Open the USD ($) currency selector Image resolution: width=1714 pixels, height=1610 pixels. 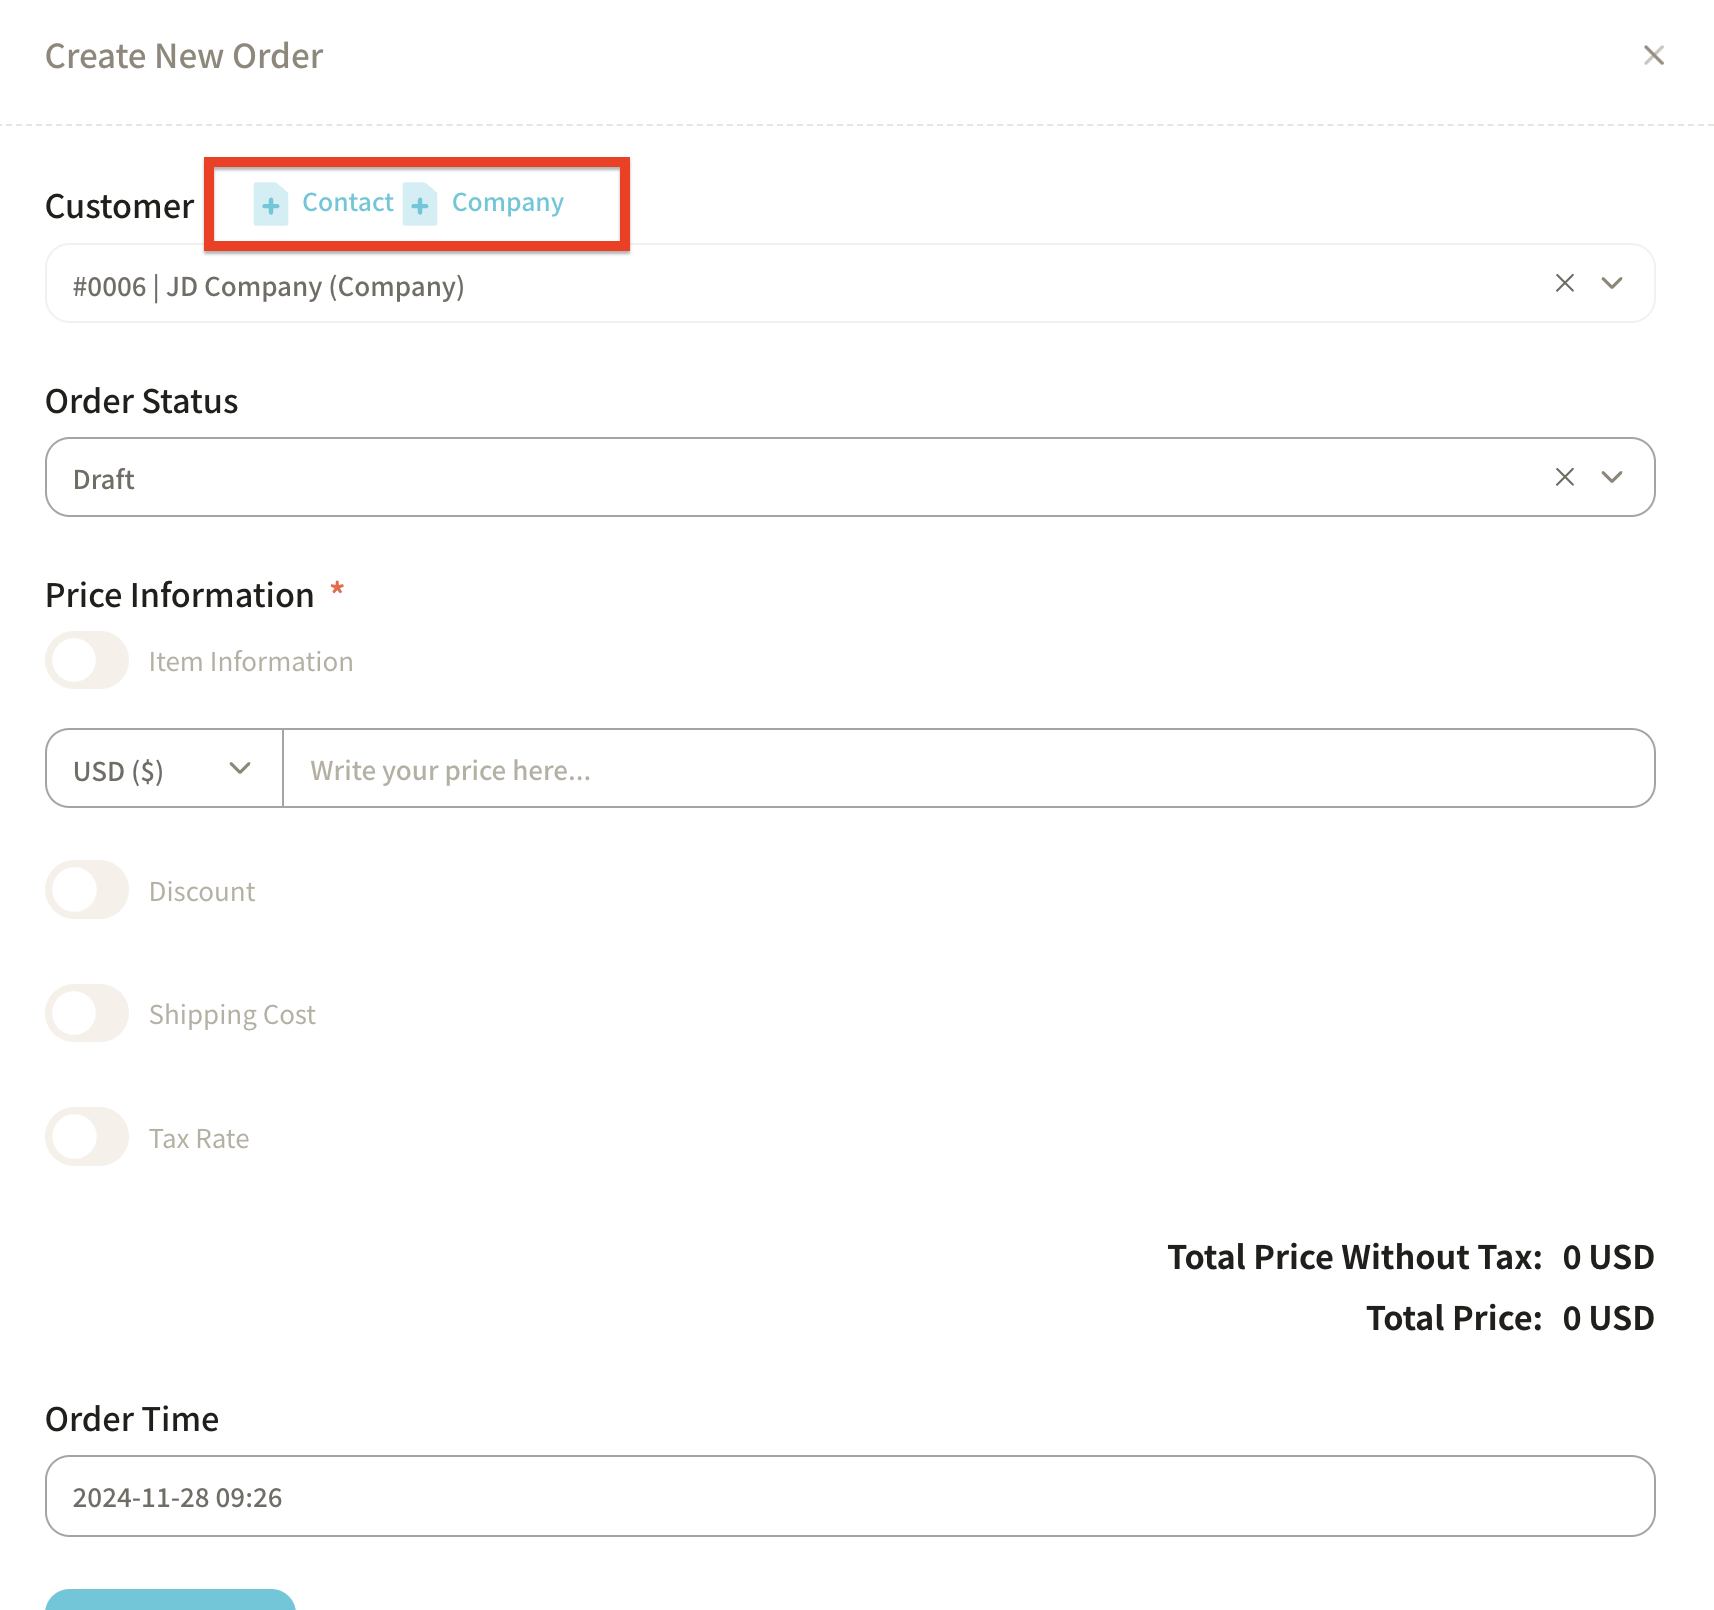click(164, 769)
